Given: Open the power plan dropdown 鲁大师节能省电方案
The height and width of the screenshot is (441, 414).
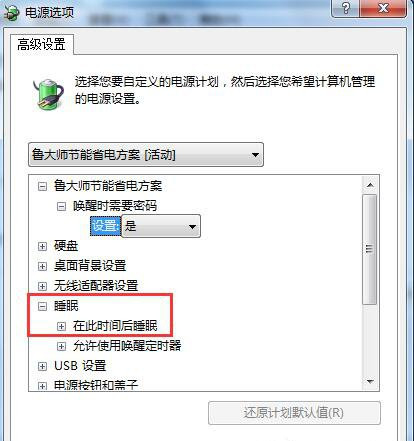Looking at the screenshot, I should [146, 155].
